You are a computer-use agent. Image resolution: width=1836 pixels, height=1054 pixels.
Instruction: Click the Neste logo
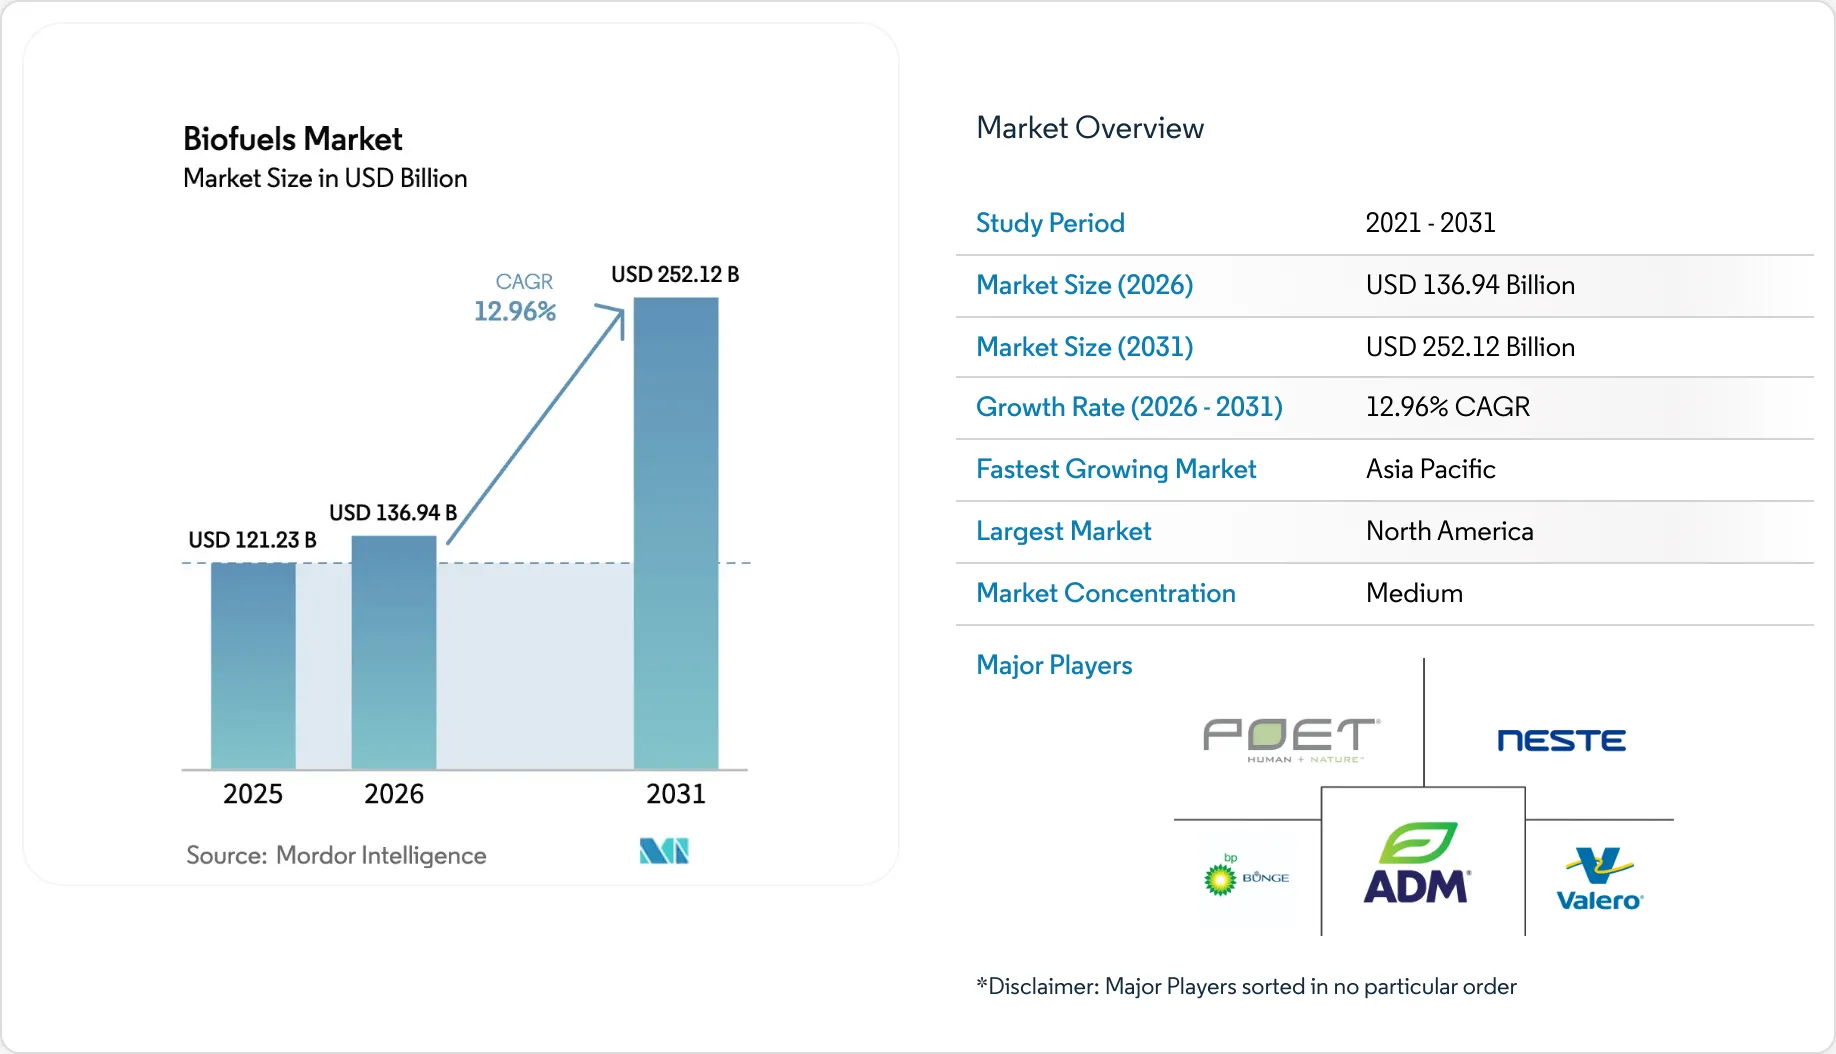tap(1561, 740)
